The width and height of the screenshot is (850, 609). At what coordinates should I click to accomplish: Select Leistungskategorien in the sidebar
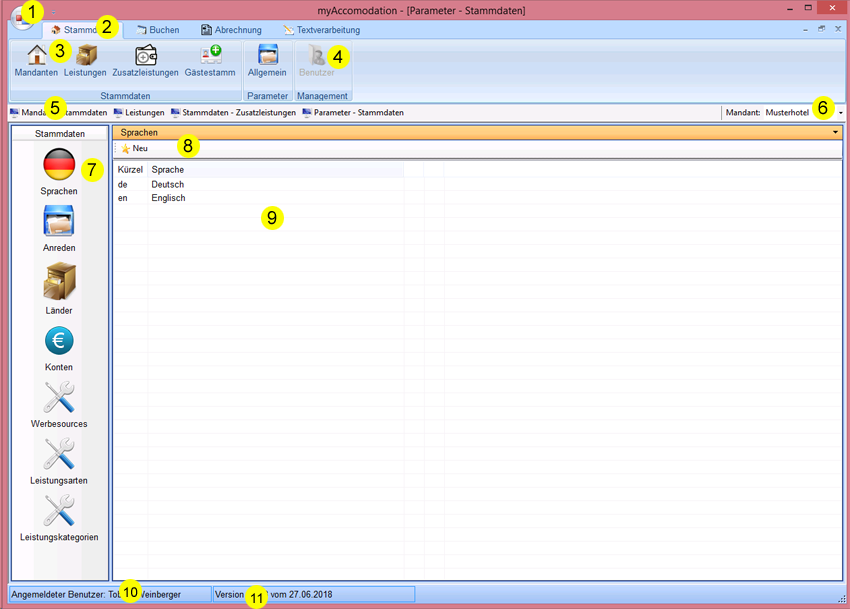(59, 511)
